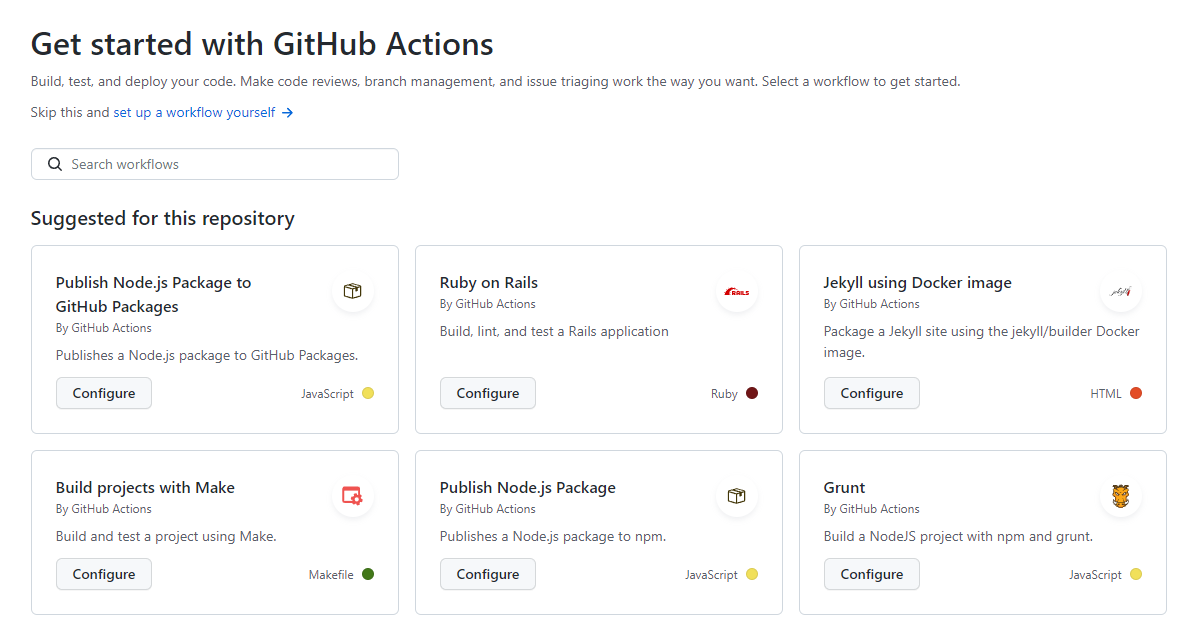
Task: Configure the Ruby on Rails workflow
Action: pyautogui.click(x=488, y=393)
